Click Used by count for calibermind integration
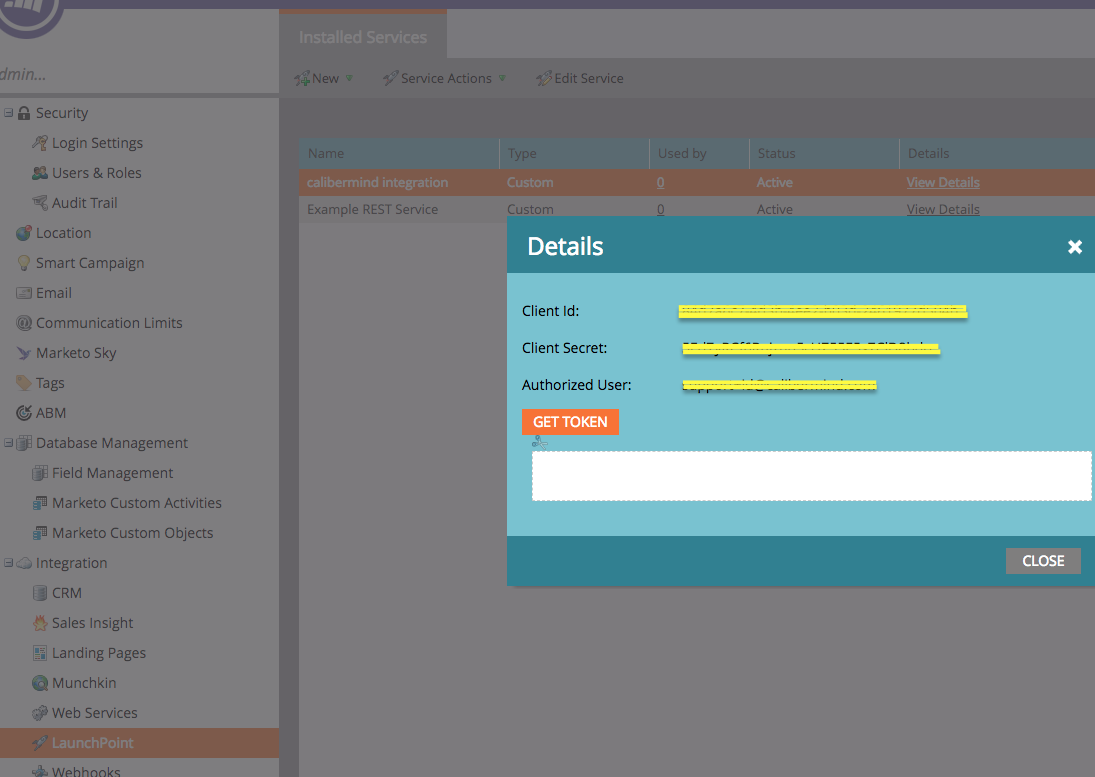This screenshot has height=777, width=1095. coord(661,182)
